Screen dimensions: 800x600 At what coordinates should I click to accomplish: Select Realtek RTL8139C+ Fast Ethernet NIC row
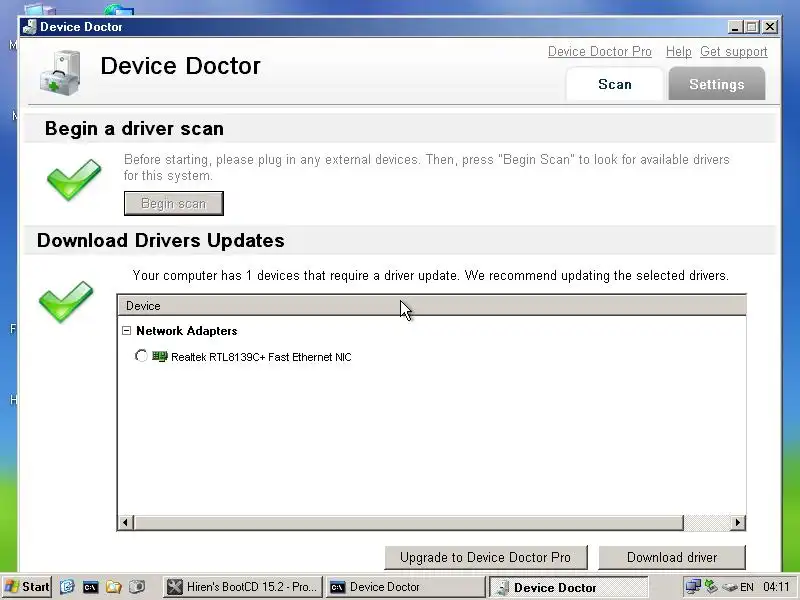pos(261,357)
